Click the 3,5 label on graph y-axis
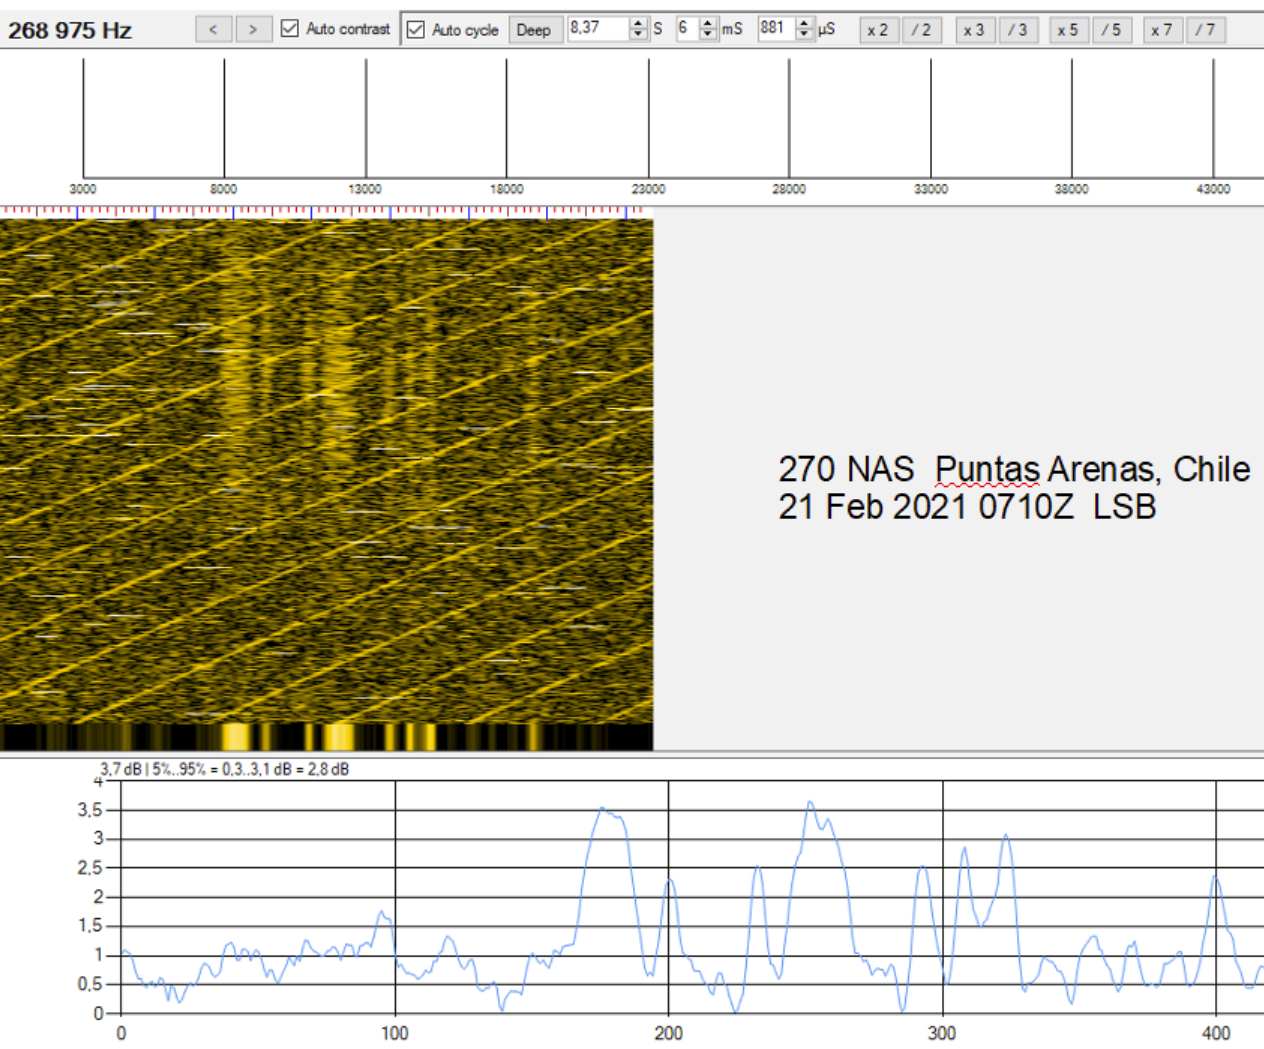Image resolution: width=1264 pixels, height=1049 pixels. (x=90, y=810)
